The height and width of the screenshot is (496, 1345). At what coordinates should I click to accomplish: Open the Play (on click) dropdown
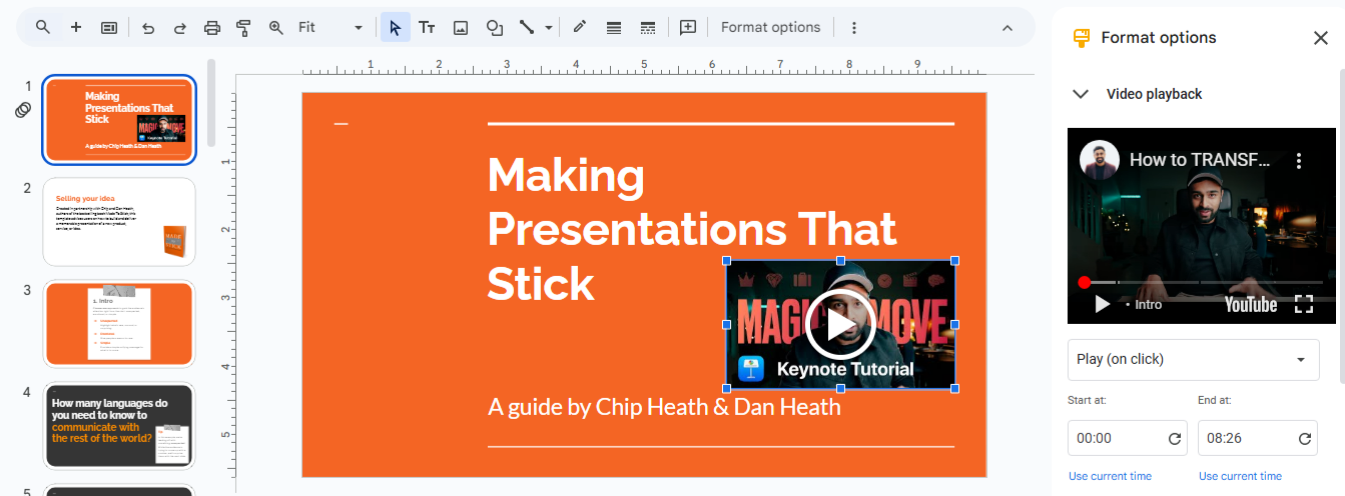(1193, 360)
